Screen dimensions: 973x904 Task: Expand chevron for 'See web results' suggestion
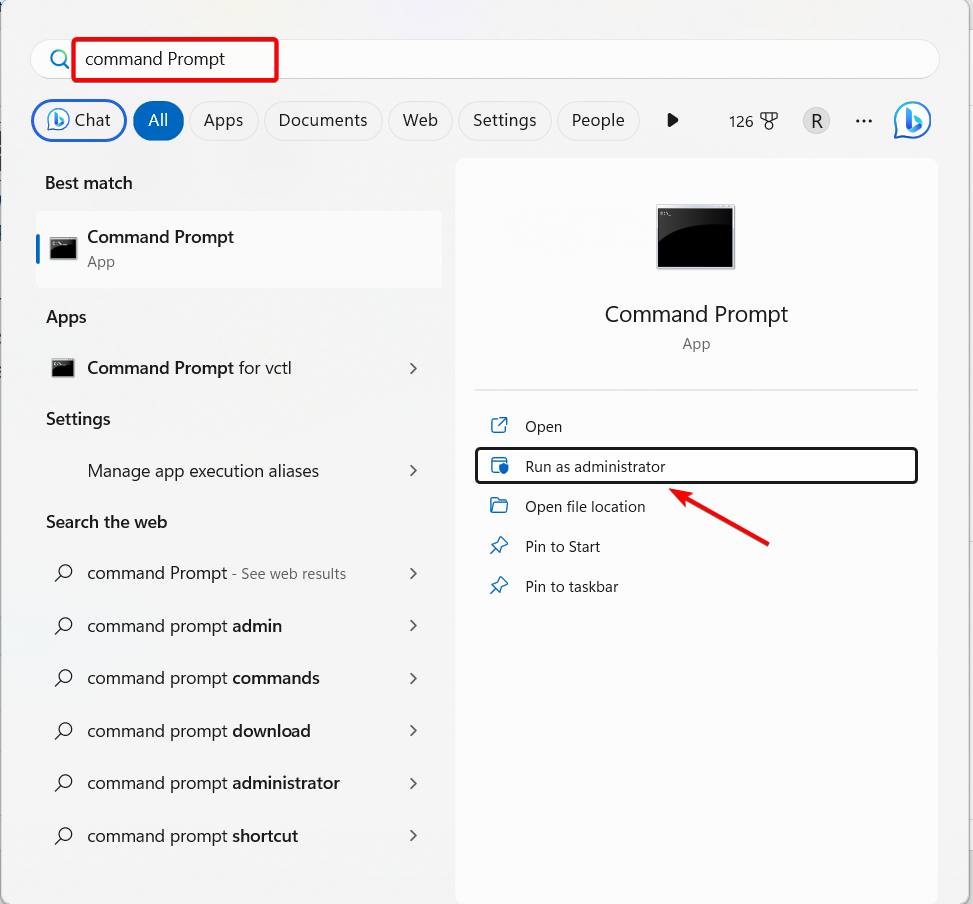pos(413,574)
